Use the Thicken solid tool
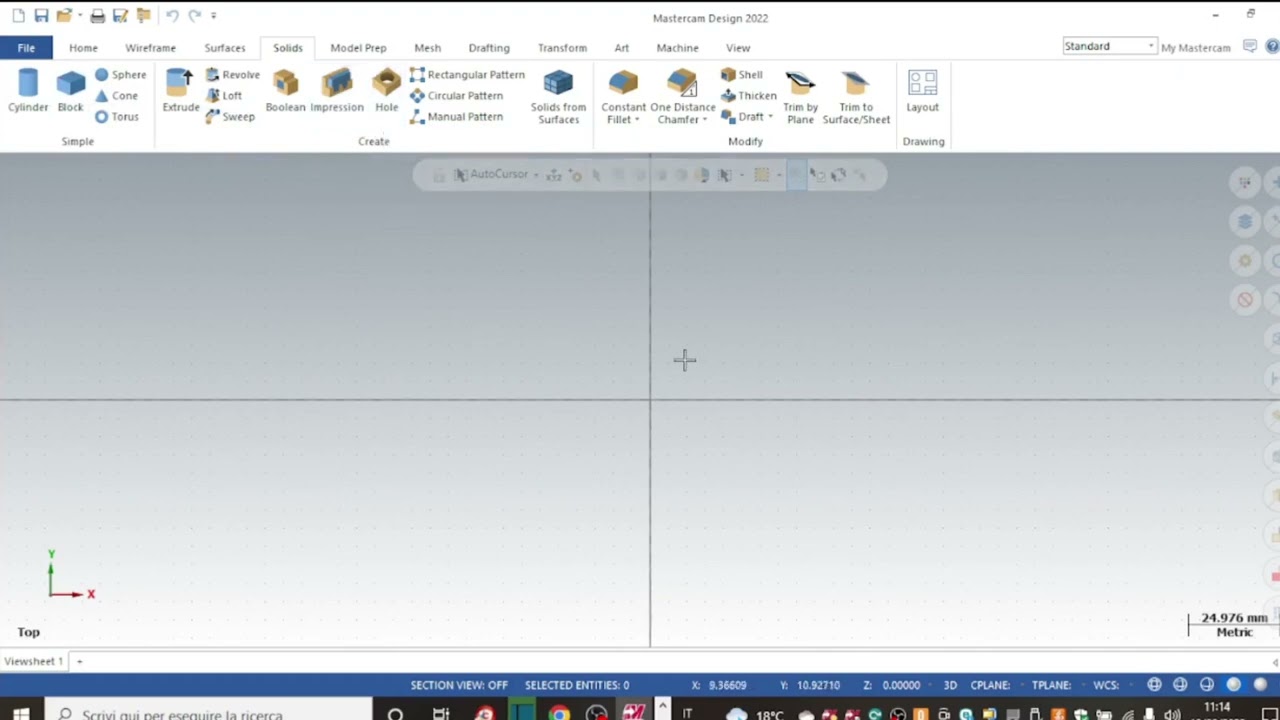 [x=749, y=96]
